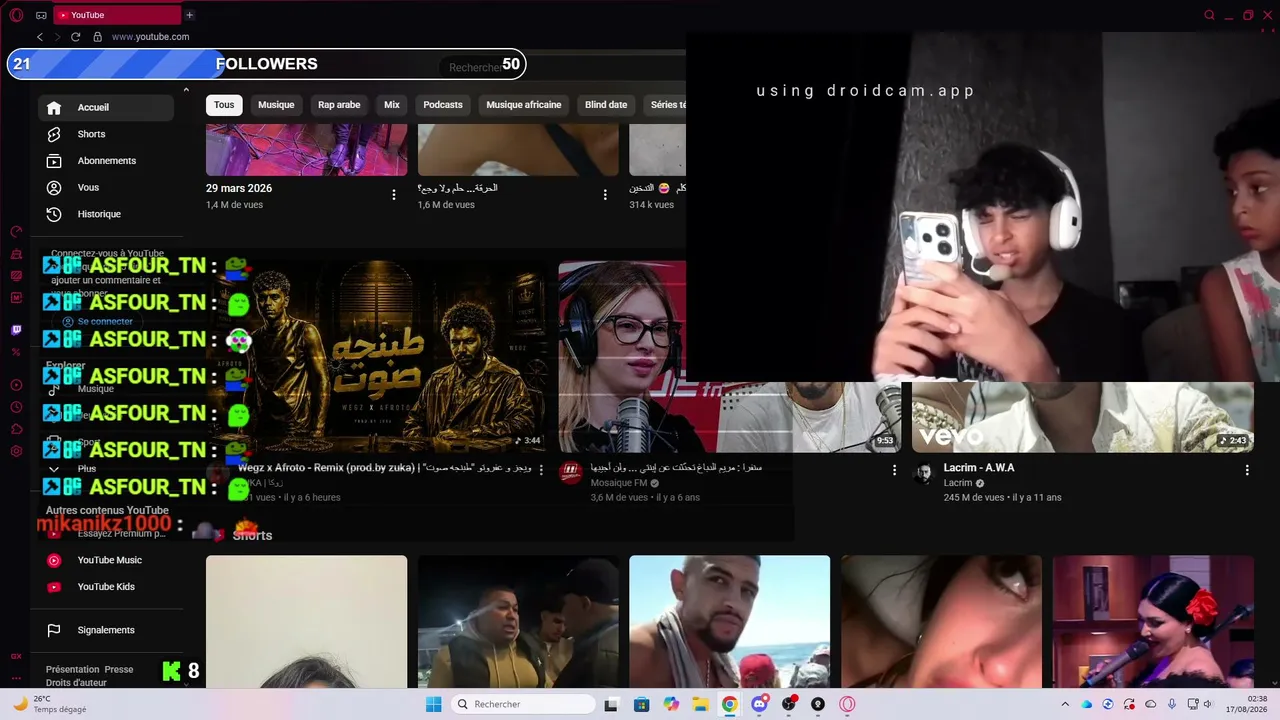Open the Shorts video with shirtless man at beach
The width and height of the screenshot is (1280, 720).
pos(730,622)
